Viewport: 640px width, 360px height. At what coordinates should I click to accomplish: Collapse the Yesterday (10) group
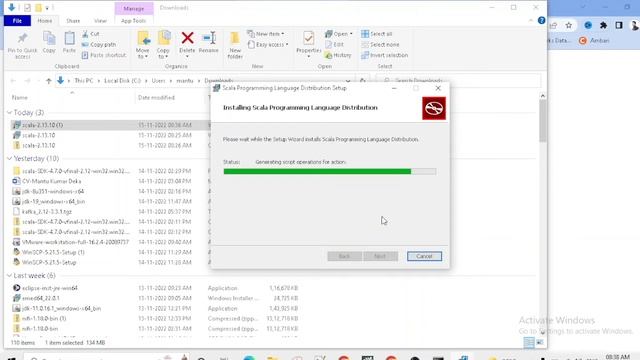click(x=9, y=158)
